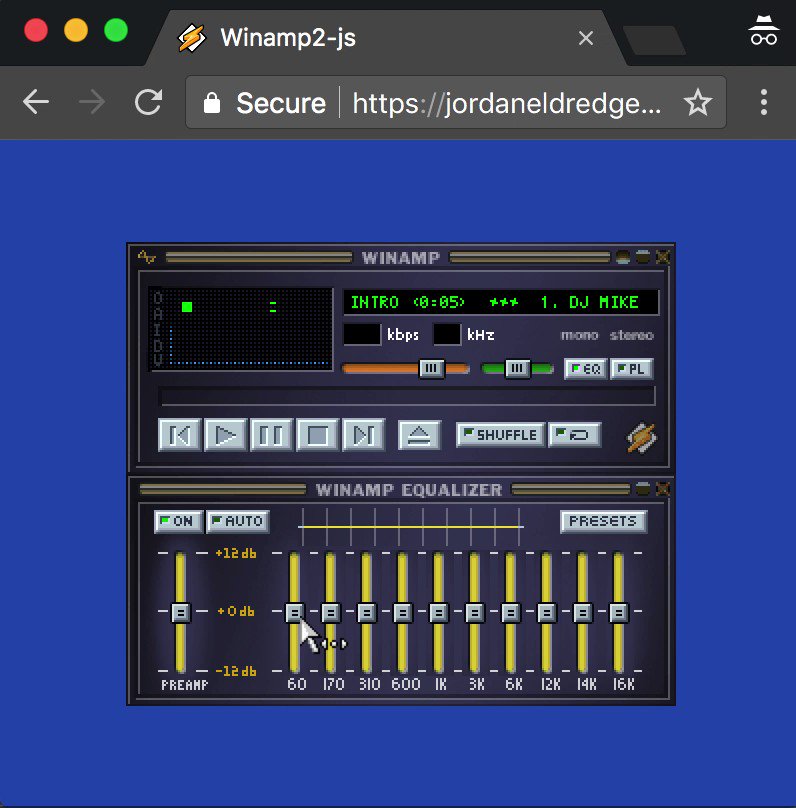Click the green macOS fullscreen button
This screenshot has height=808, width=796.
point(116,30)
